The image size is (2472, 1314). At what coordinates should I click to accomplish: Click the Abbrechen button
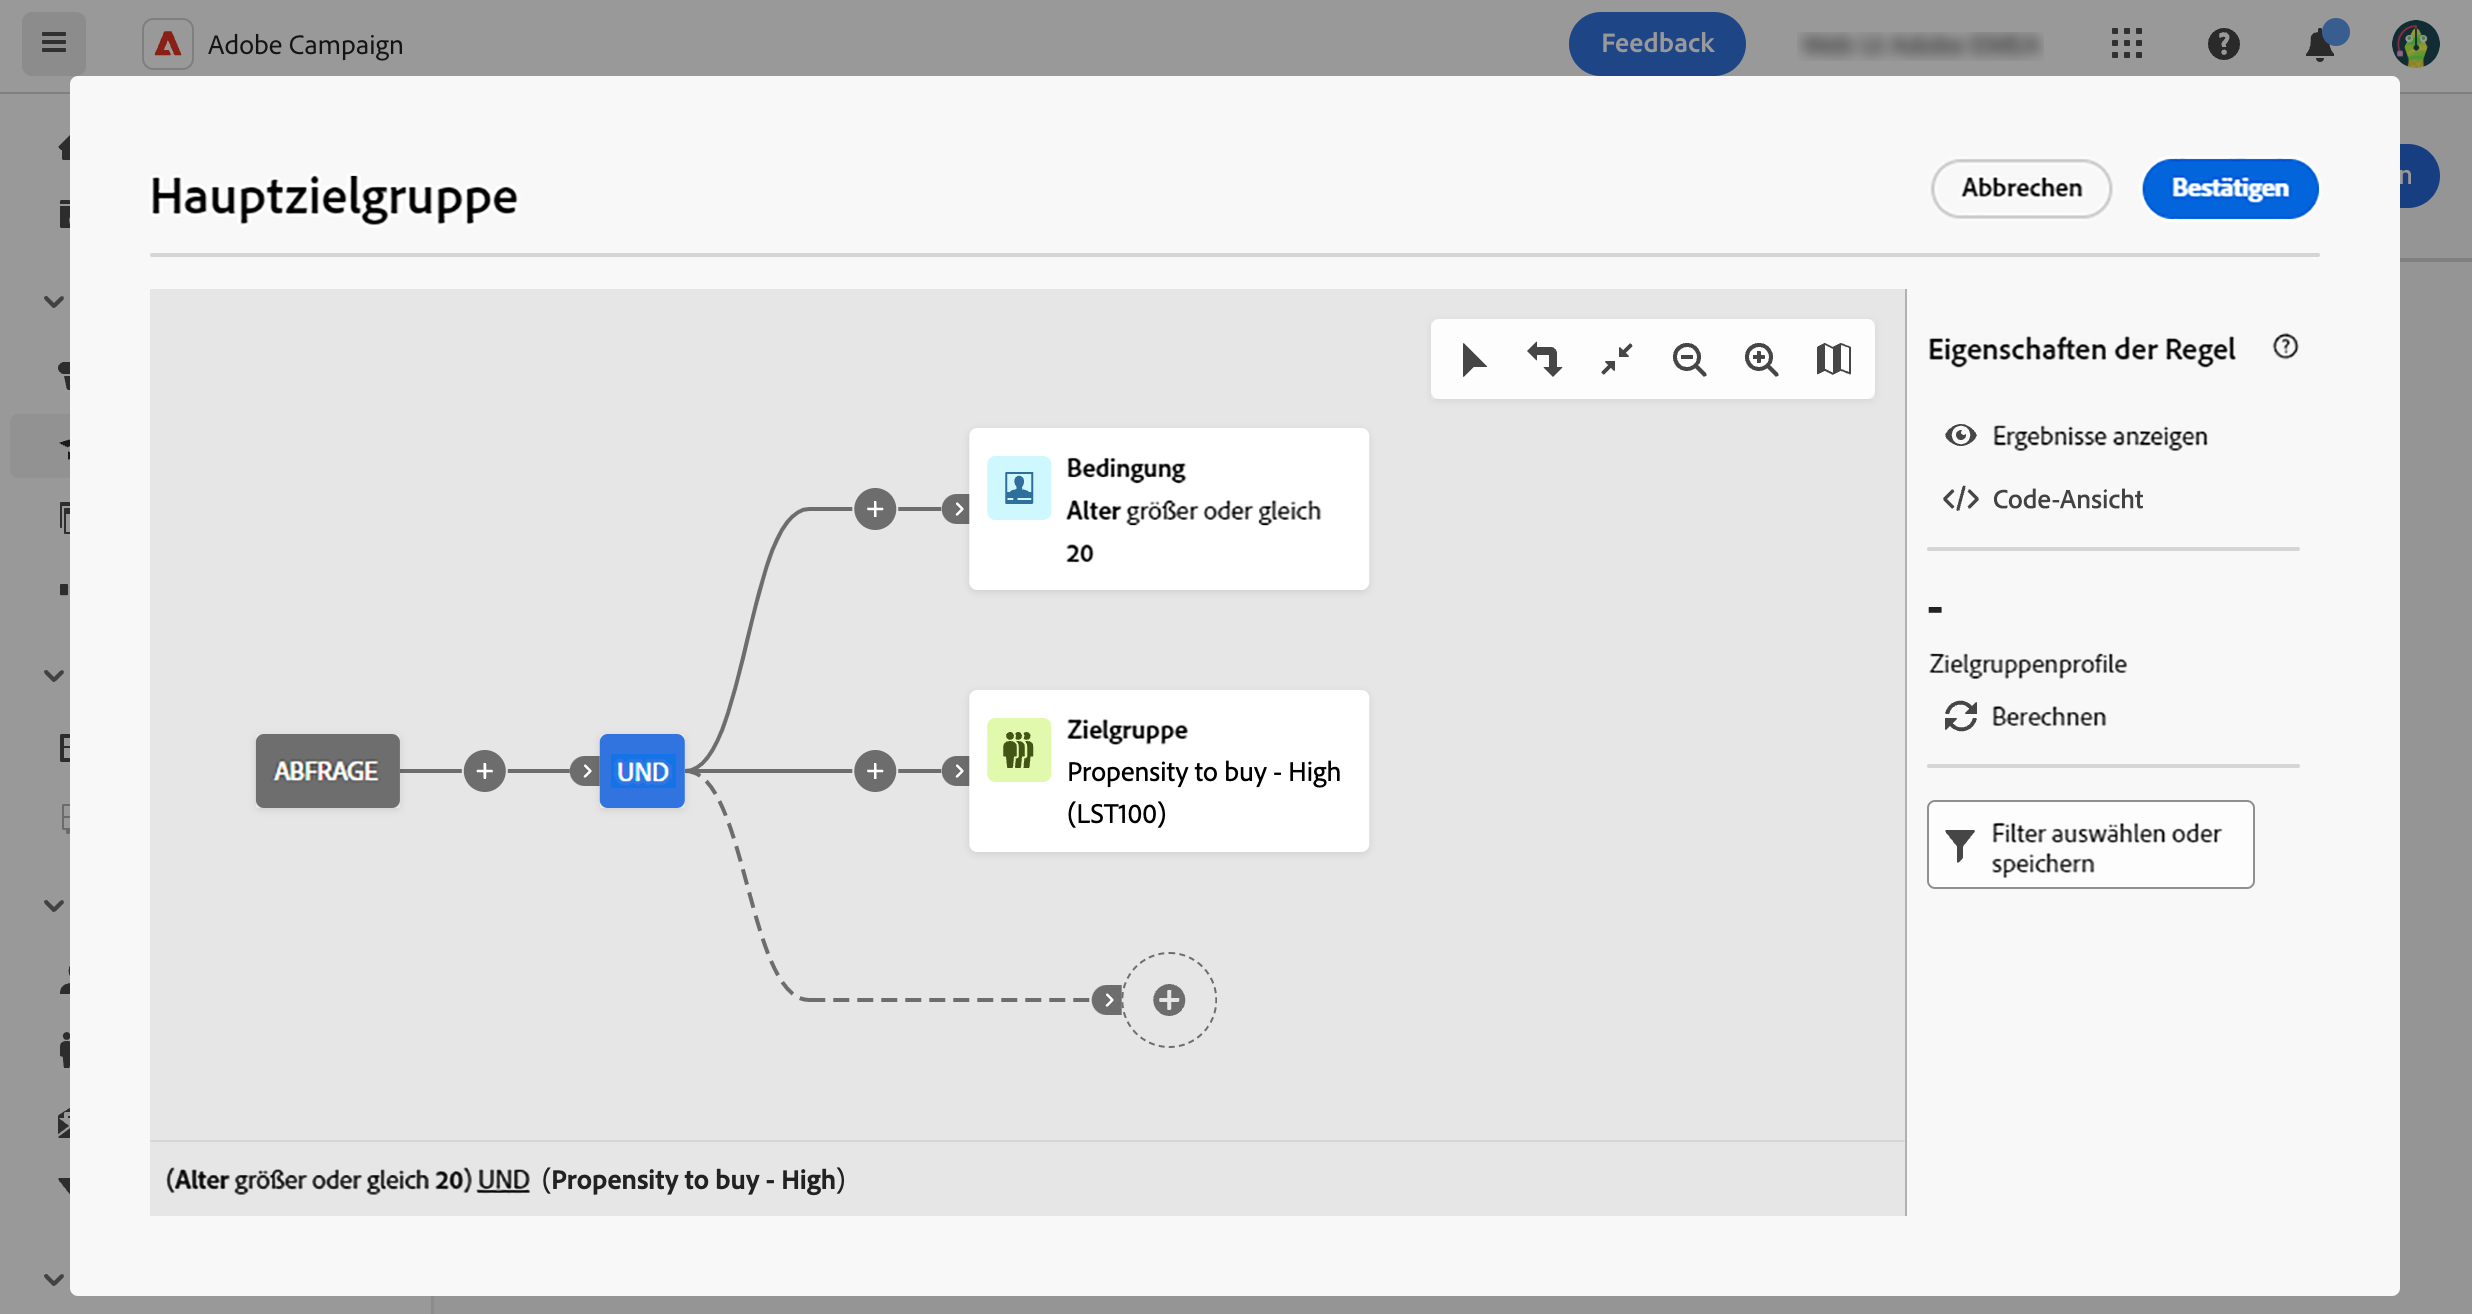pyautogui.click(x=2020, y=188)
